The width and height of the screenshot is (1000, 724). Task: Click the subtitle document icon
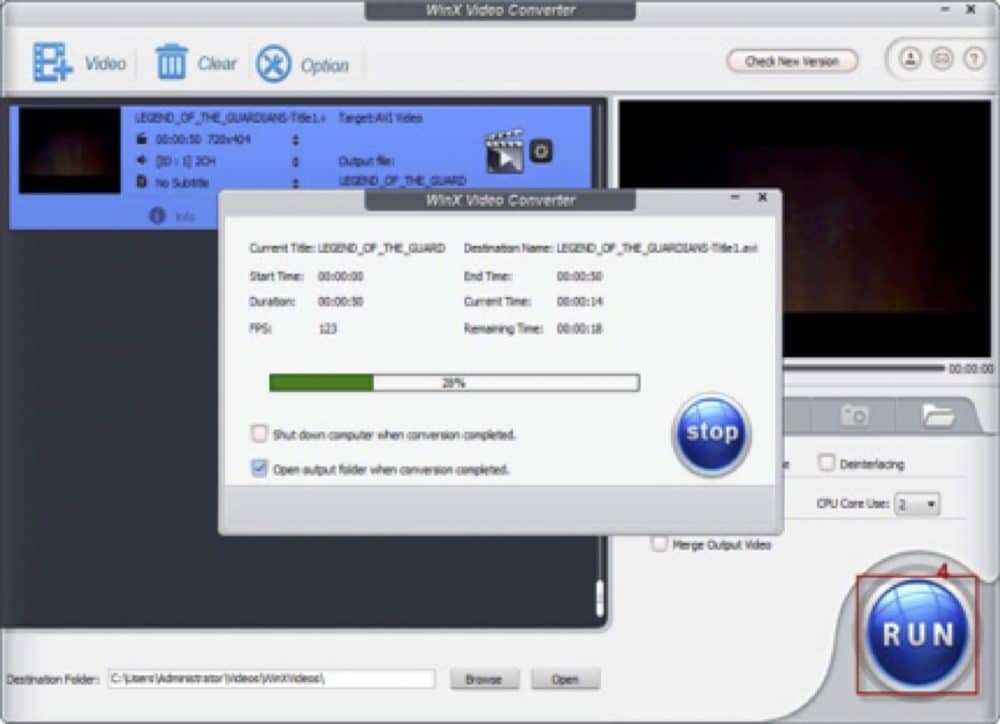pos(142,182)
